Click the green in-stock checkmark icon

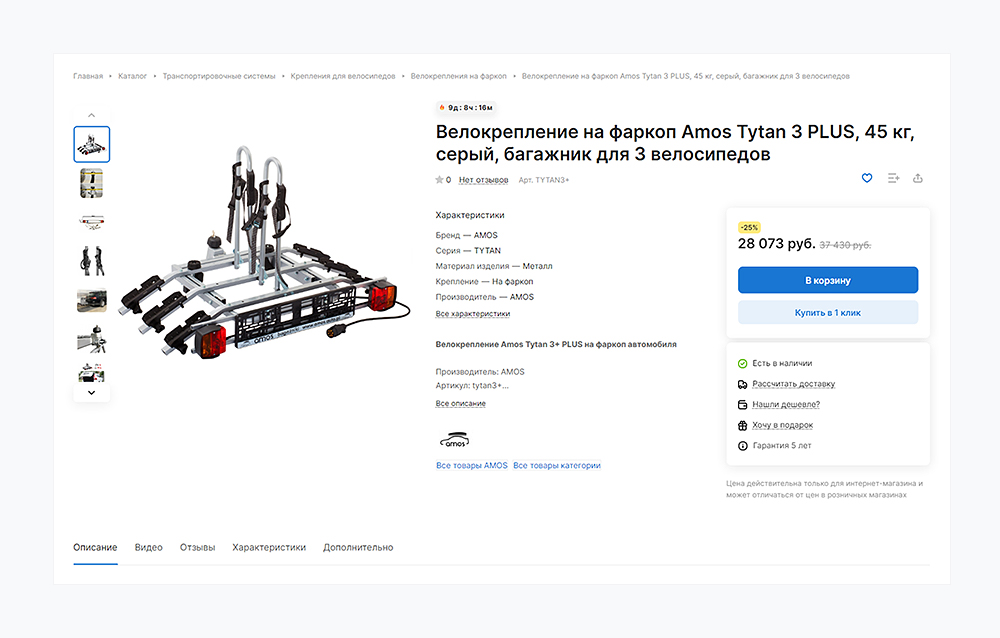tap(742, 364)
